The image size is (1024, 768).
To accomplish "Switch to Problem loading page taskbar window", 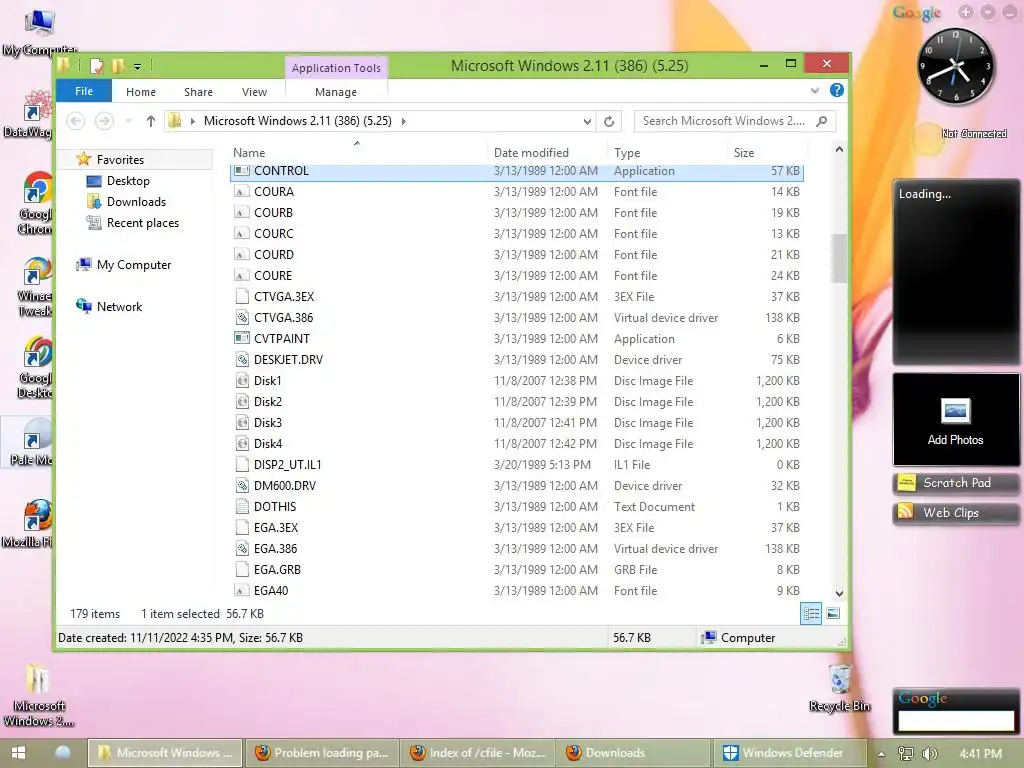I will [323, 753].
